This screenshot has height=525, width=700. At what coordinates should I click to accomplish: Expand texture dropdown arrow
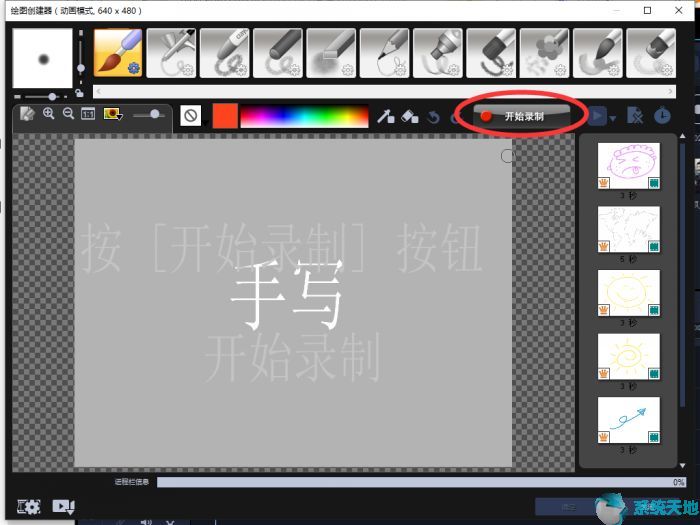[205, 122]
